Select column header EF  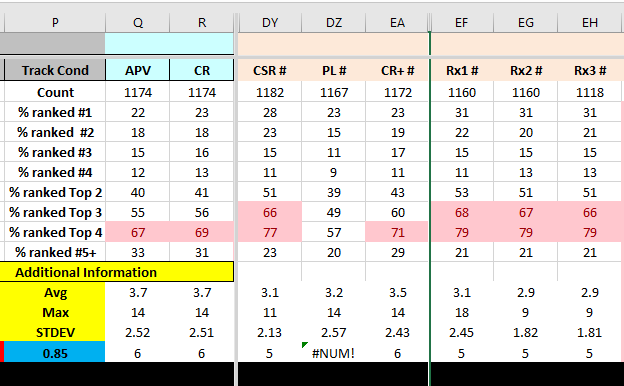pyautogui.click(x=462, y=23)
